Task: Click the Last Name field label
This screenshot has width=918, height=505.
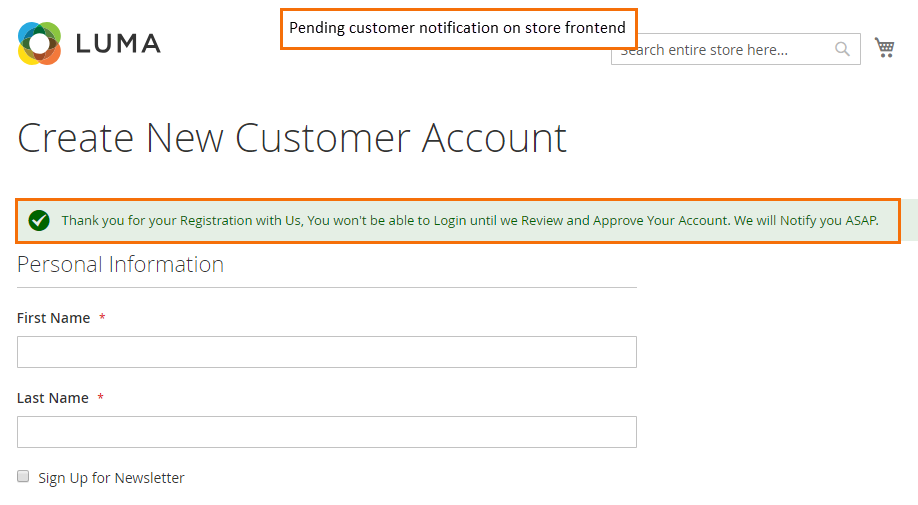Action: [53, 398]
